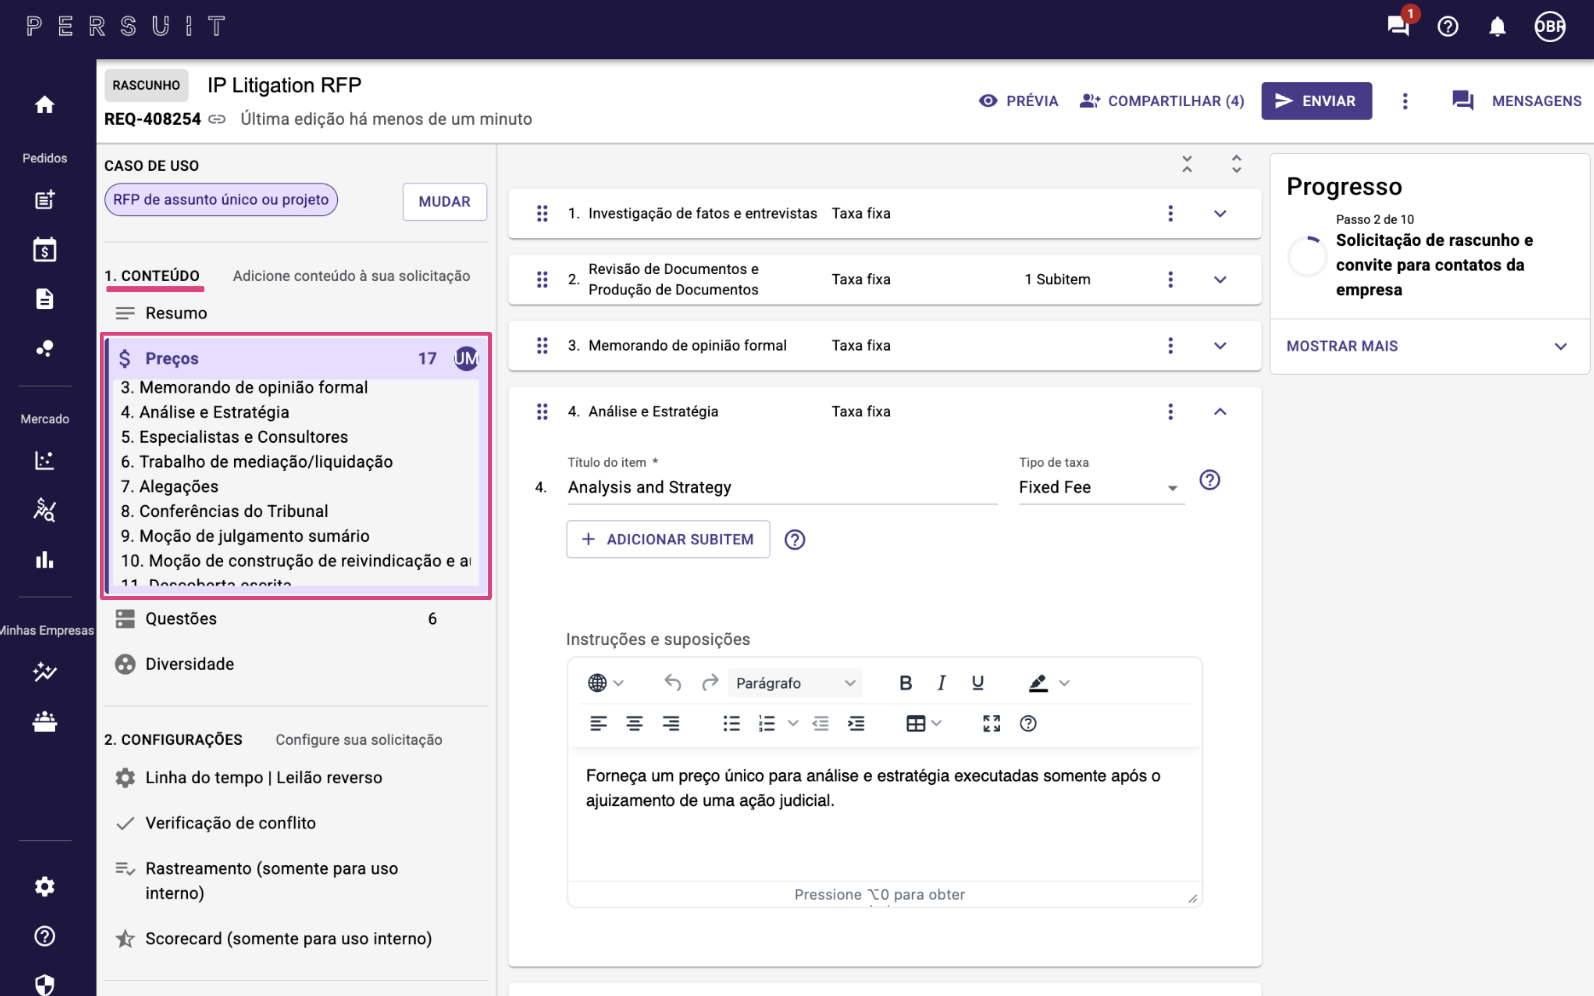Select RFP de assunto único ou projeto chip
The image size is (1594, 996).
coord(221,200)
